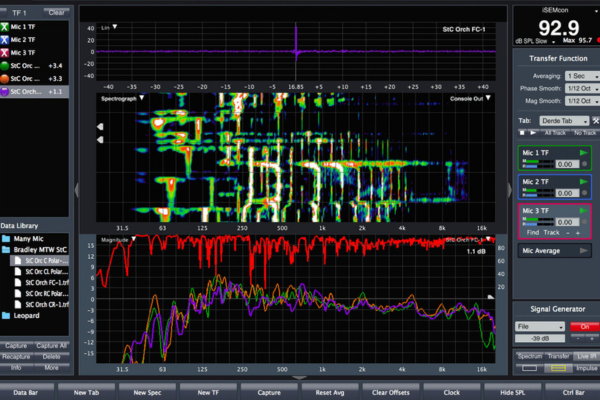Screen dimensions: 600x400
Task: Enable No Track
Action: click(x=585, y=133)
